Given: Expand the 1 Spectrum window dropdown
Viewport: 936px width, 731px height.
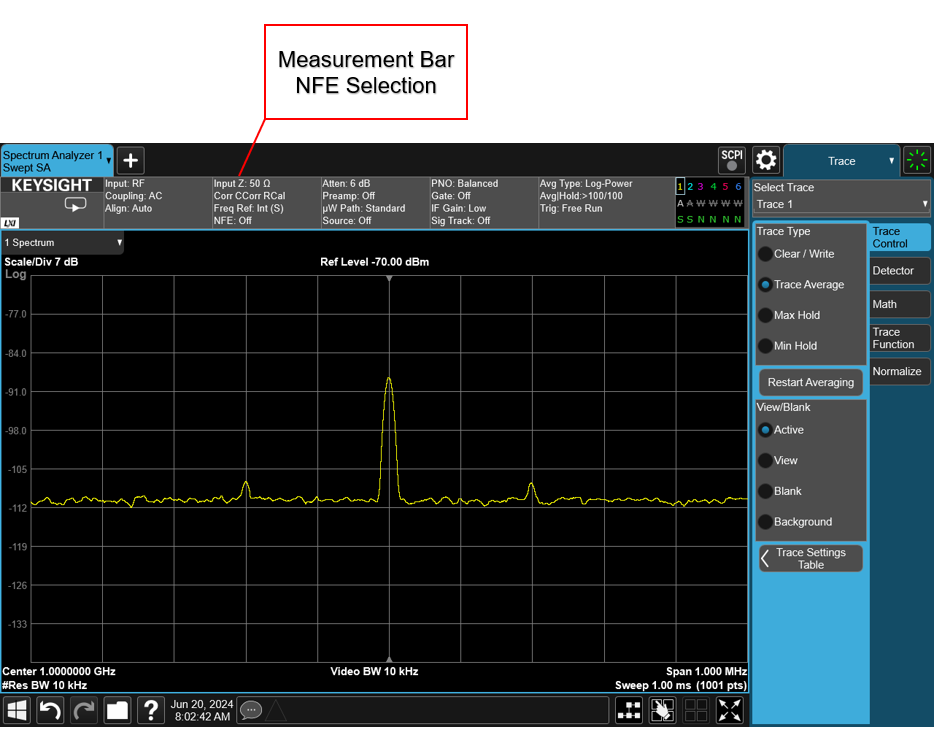Looking at the screenshot, I should [x=62, y=243].
